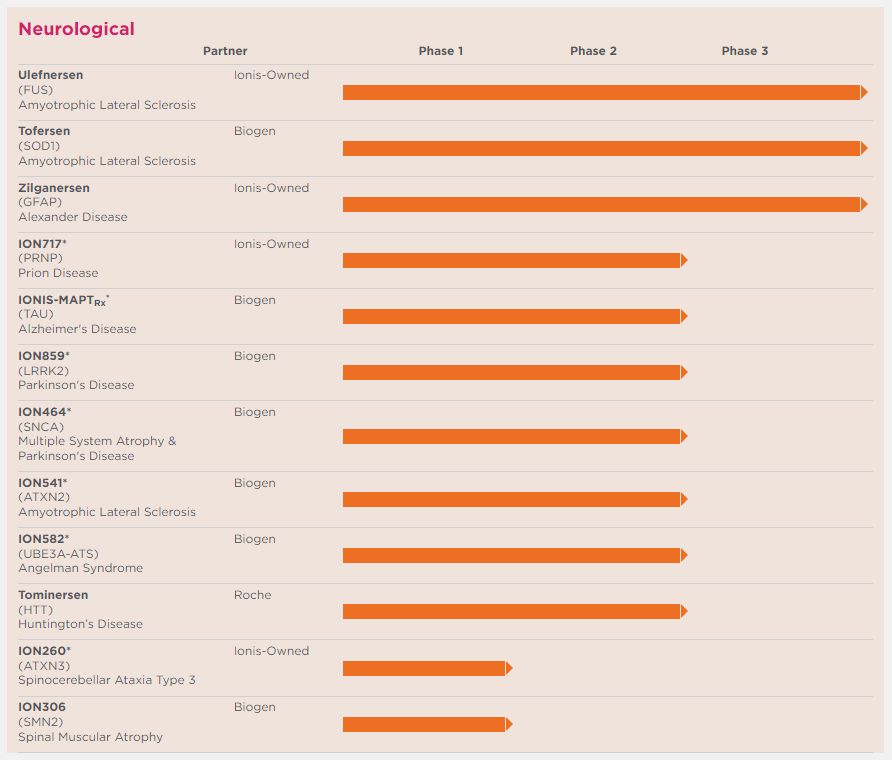892x760 pixels.
Task: Click the Ulefnersen drug name
Action: pos(51,75)
